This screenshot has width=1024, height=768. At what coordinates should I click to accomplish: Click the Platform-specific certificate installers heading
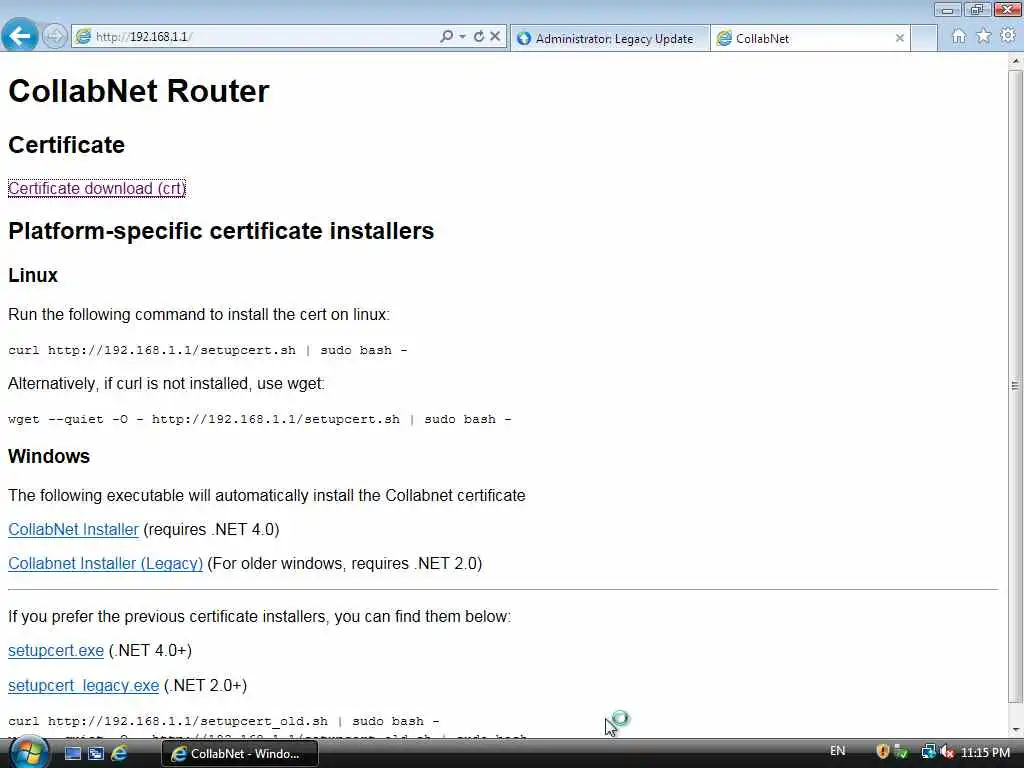pyautogui.click(x=221, y=231)
